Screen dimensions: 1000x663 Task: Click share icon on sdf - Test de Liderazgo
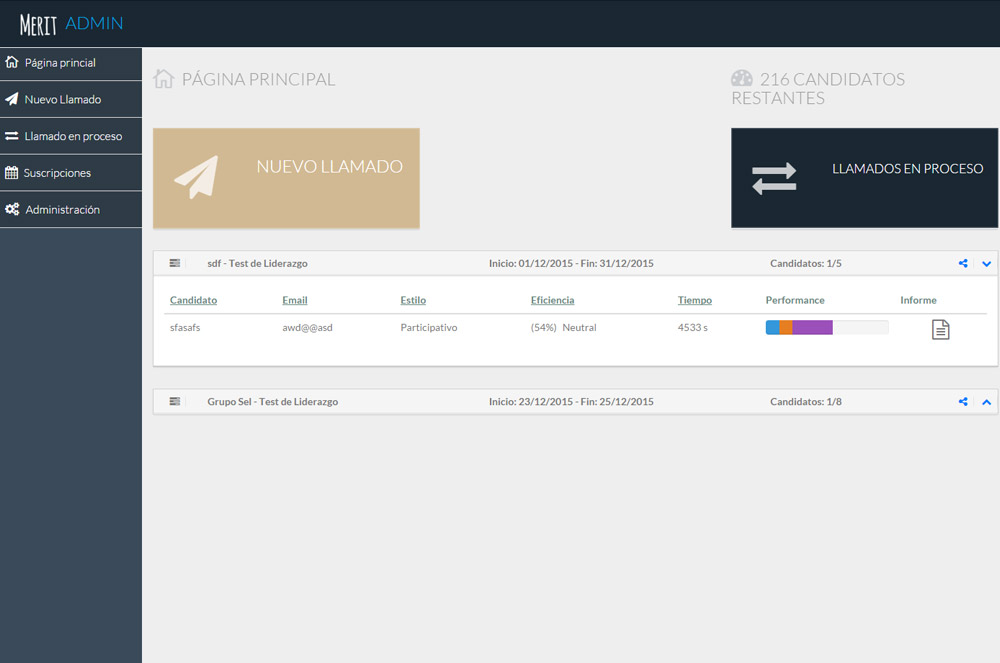pyautogui.click(x=963, y=264)
